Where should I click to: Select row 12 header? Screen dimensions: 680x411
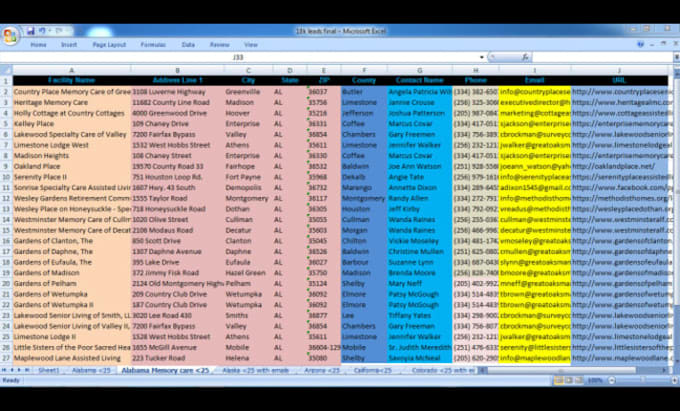tap(6, 198)
